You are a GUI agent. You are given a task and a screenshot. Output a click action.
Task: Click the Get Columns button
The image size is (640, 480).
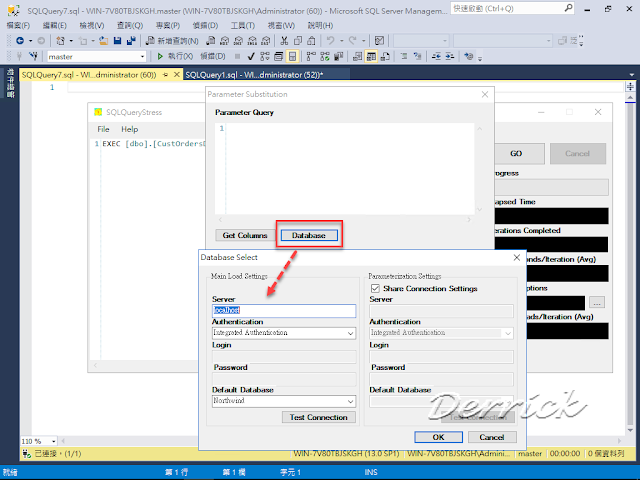(x=245, y=235)
